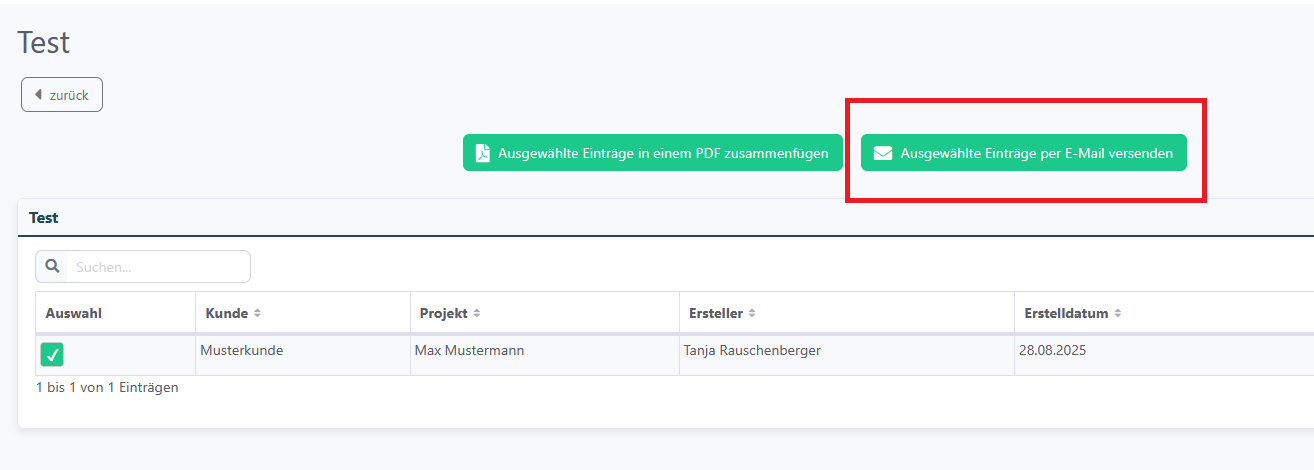1314x470 pixels.
Task: Sort table by Projekt column header
Action: (x=545, y=313)
